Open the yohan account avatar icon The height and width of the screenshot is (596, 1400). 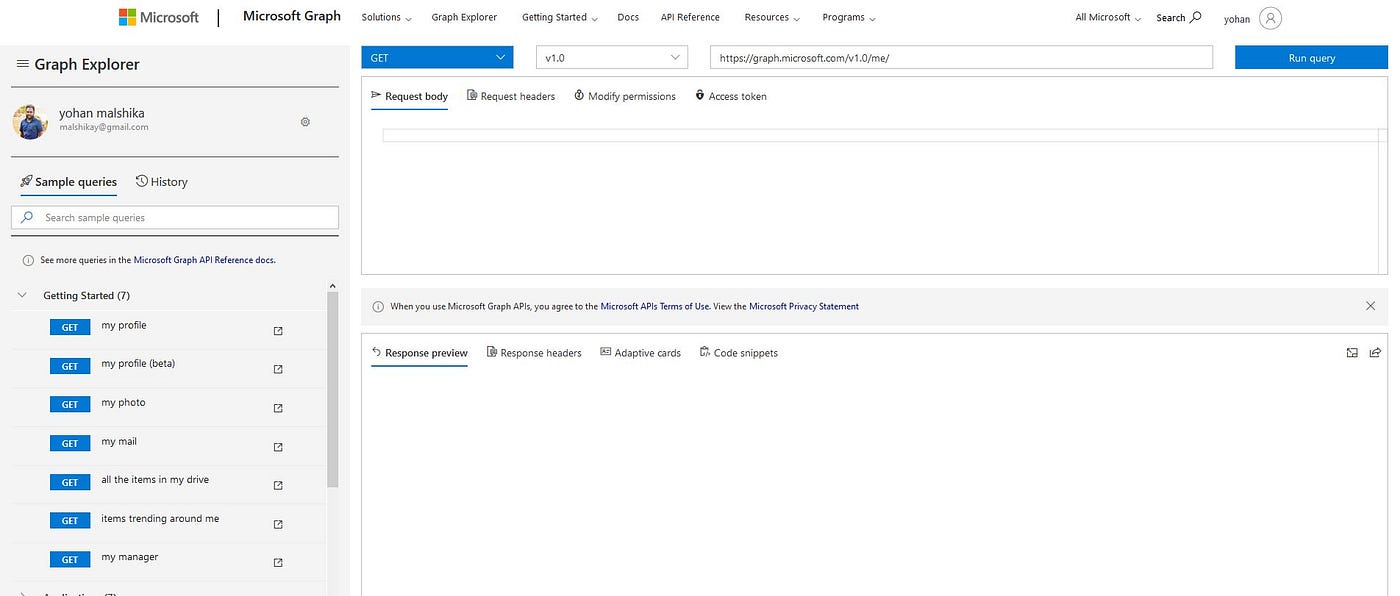(x=1270, y=18)
